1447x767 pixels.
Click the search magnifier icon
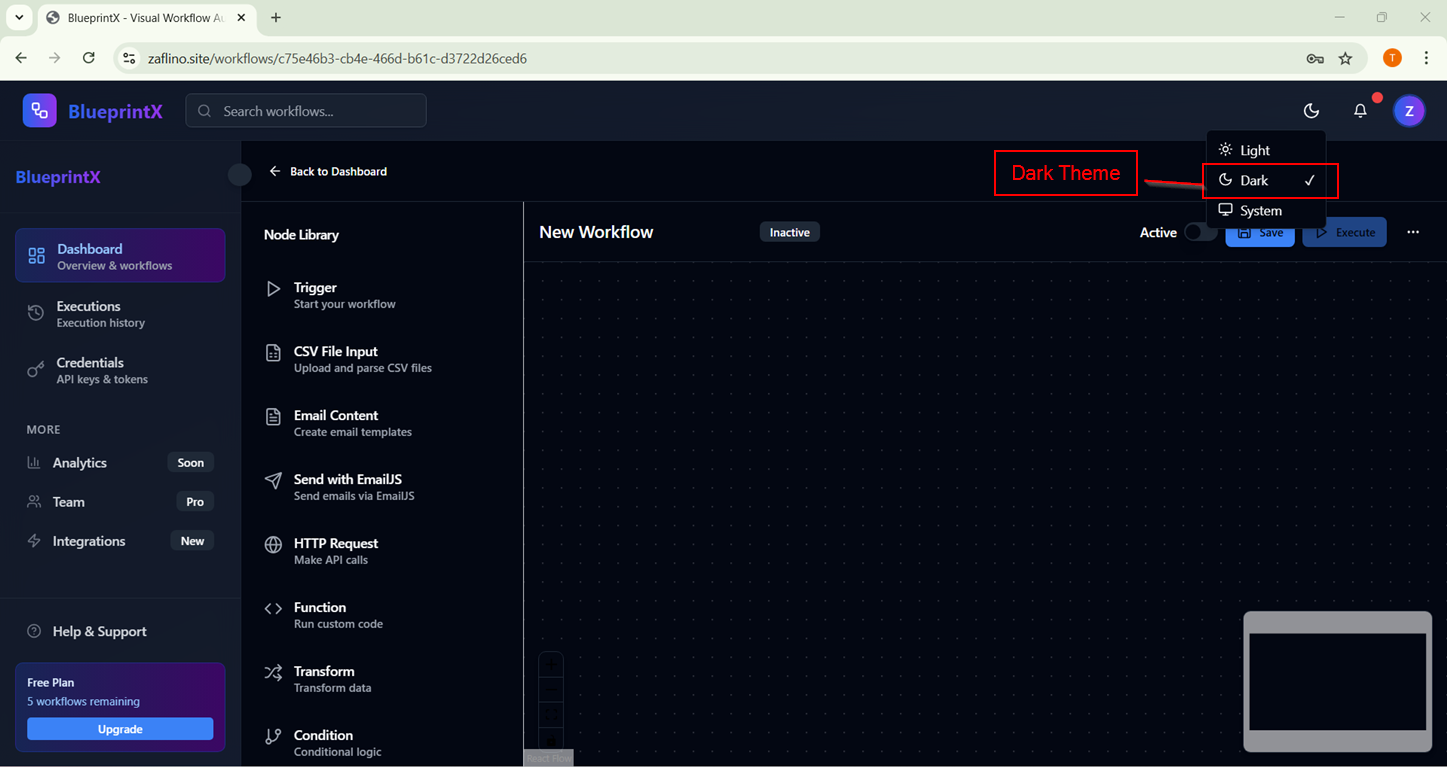205,111
